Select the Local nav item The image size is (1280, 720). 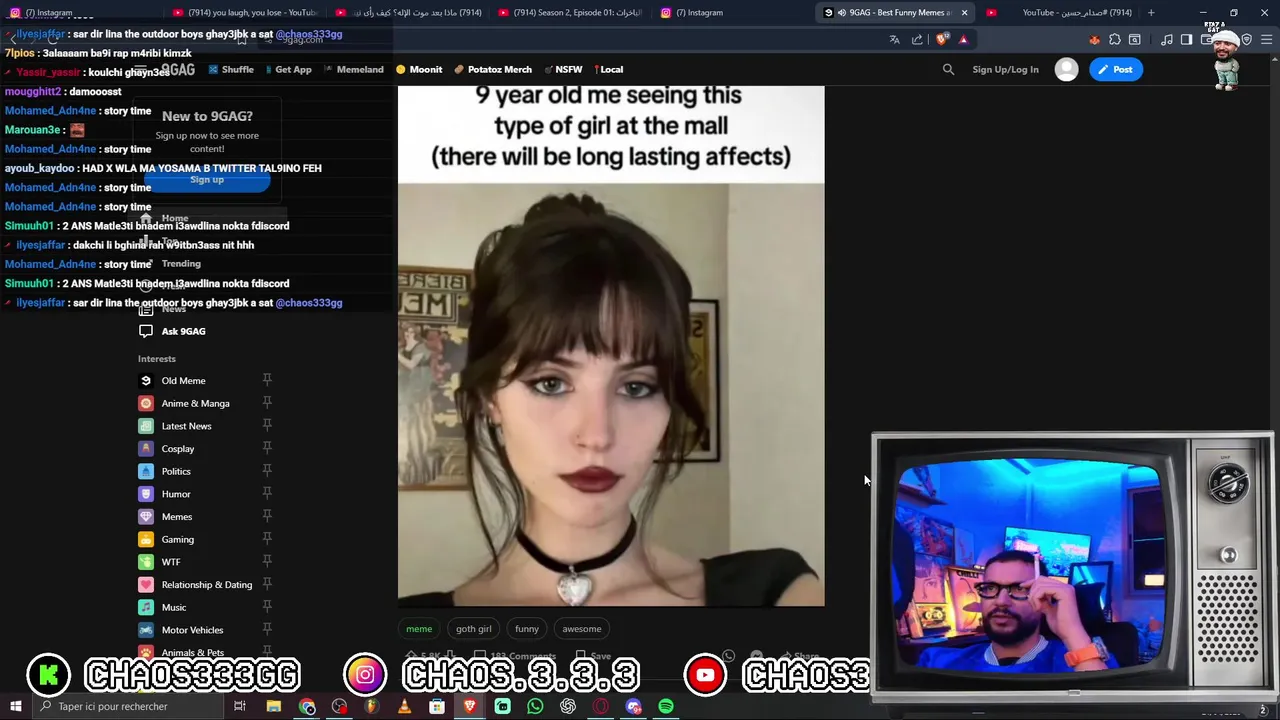608,69
